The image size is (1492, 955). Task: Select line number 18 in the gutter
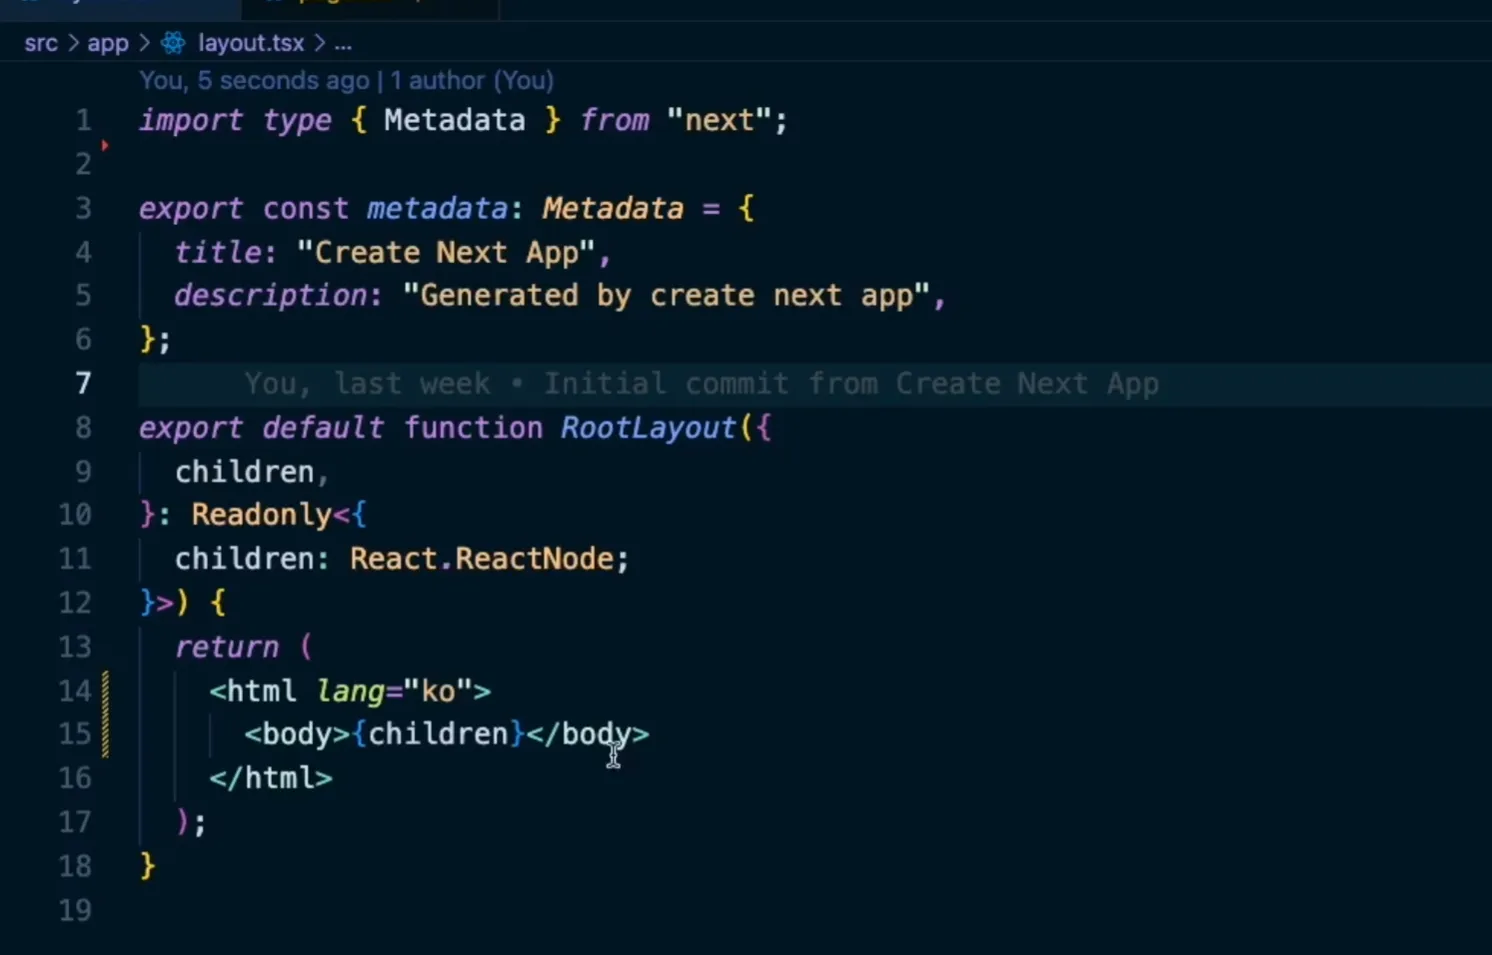[75, 866]
